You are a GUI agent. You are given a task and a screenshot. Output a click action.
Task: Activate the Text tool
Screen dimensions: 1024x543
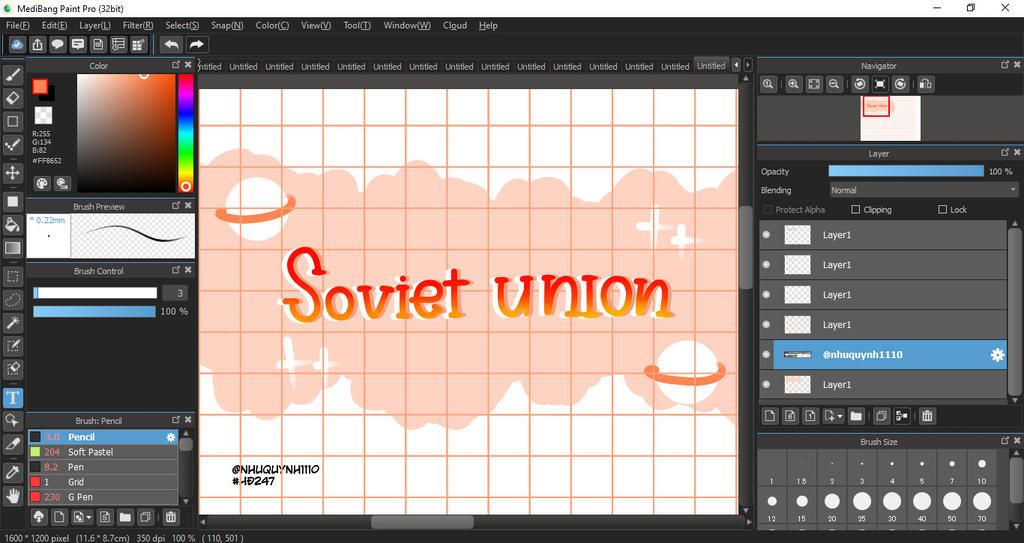click(x=12, y=397)
